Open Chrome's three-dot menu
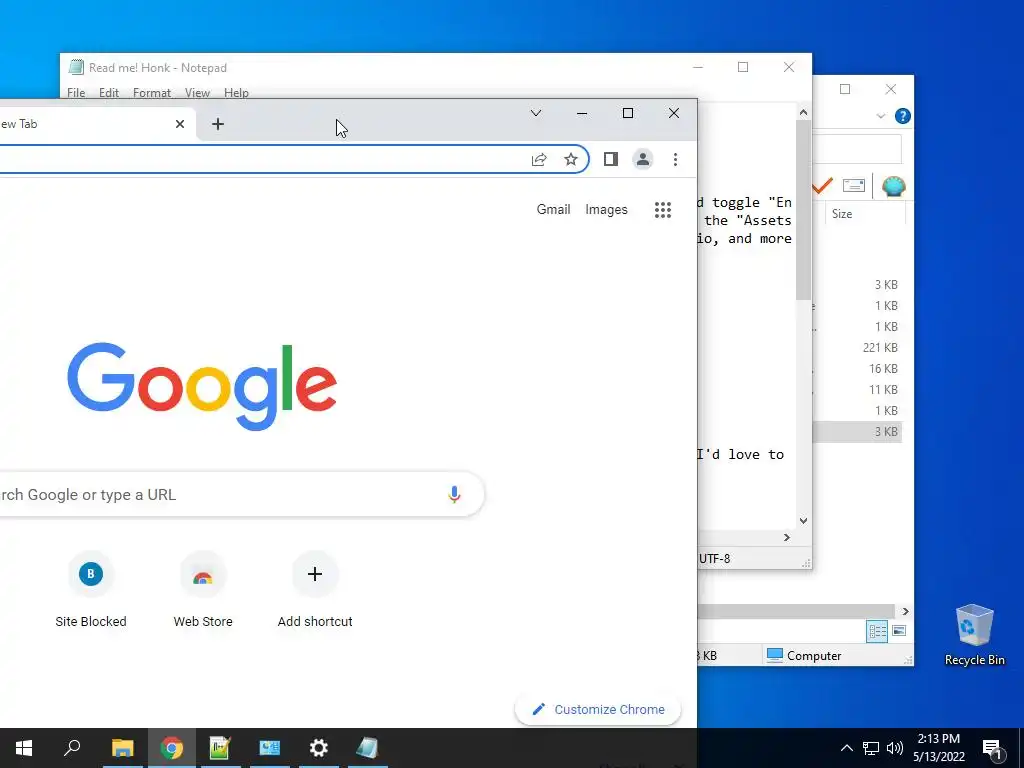This screenshot has width=1024, height=768. point(675,159)
